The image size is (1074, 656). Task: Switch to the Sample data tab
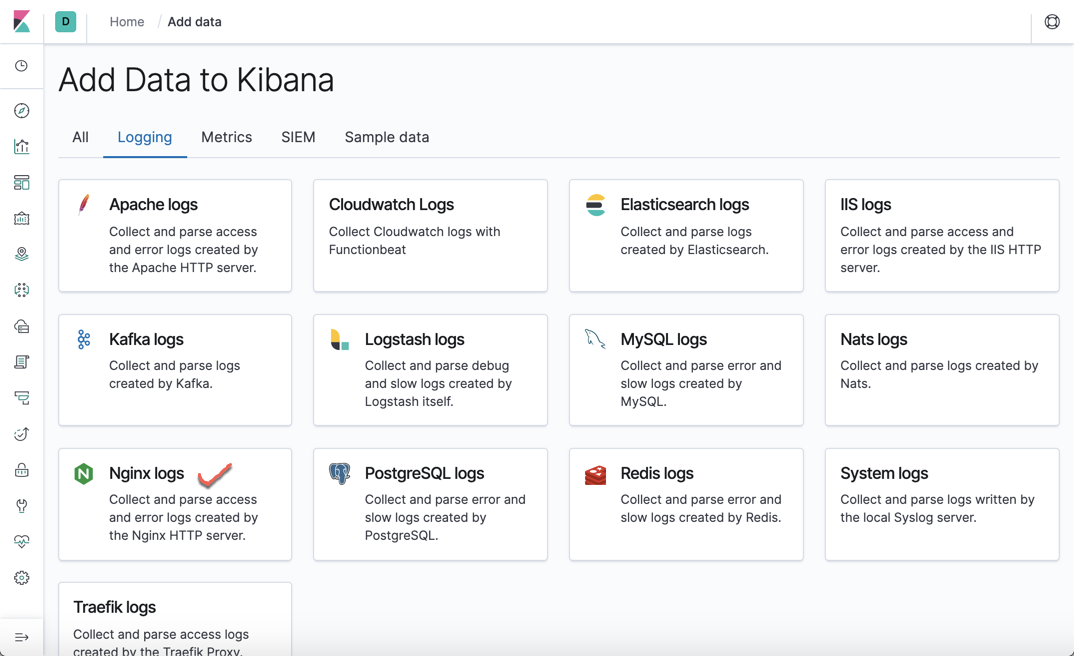click(x=386, y=137)
